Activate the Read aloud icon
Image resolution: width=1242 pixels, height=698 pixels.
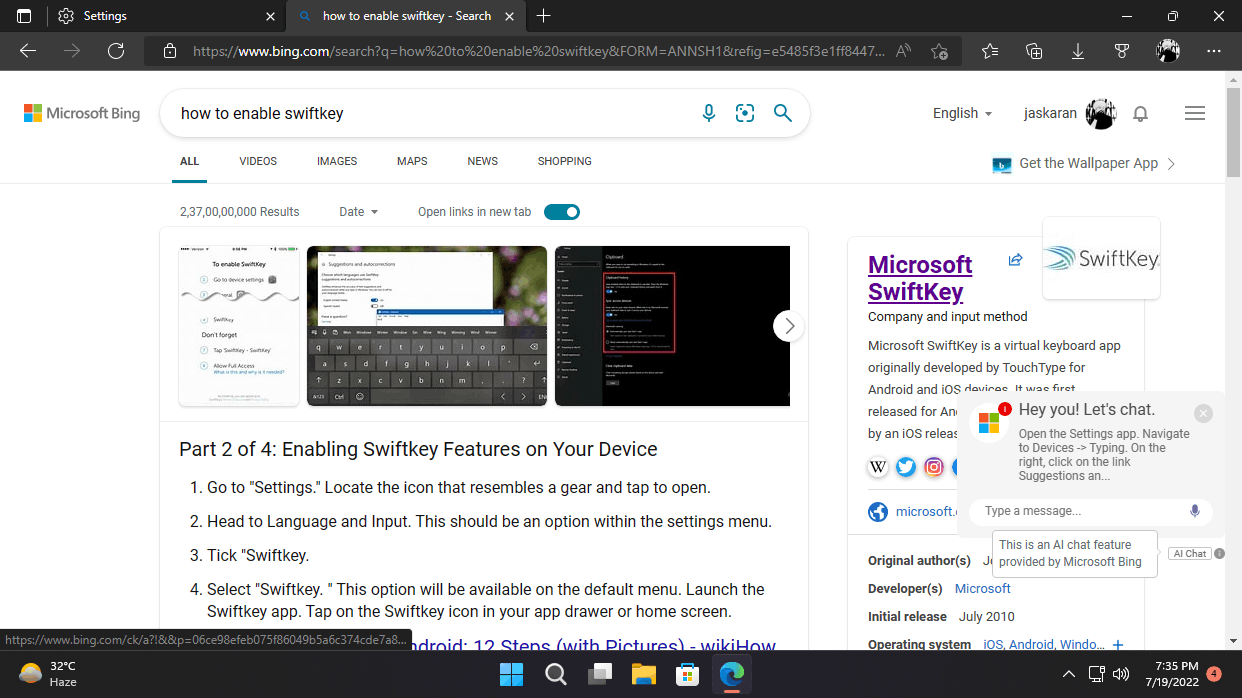tap(904, 51)
